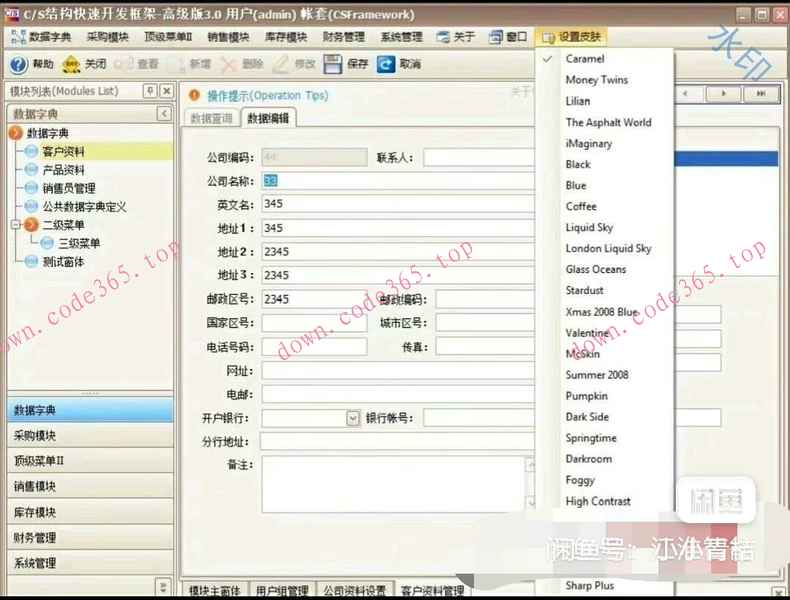Open 采购模块 in the navigation bar
Screen dimensions: 790x600
(90, 436)
